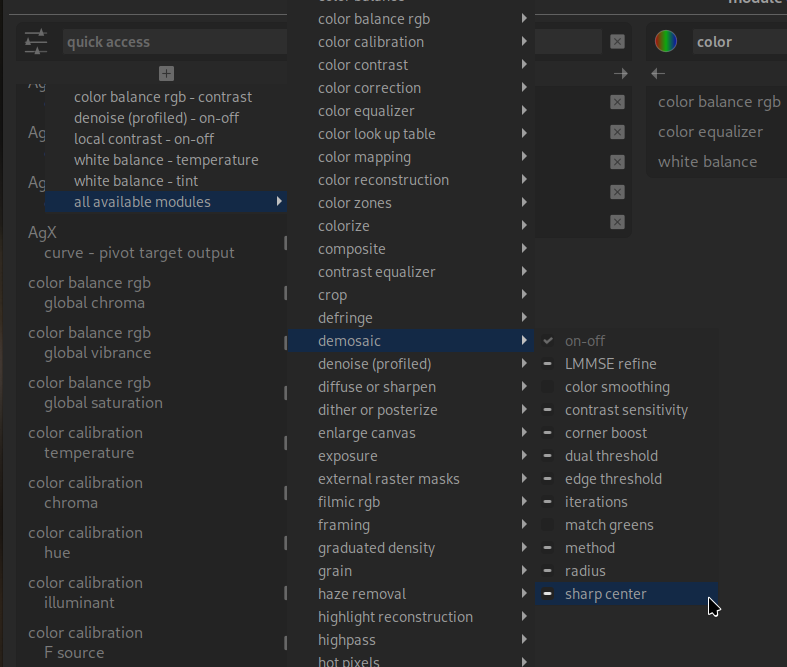Click the X button left of white balance
The image size is (787, 667).
click(617, 162)
